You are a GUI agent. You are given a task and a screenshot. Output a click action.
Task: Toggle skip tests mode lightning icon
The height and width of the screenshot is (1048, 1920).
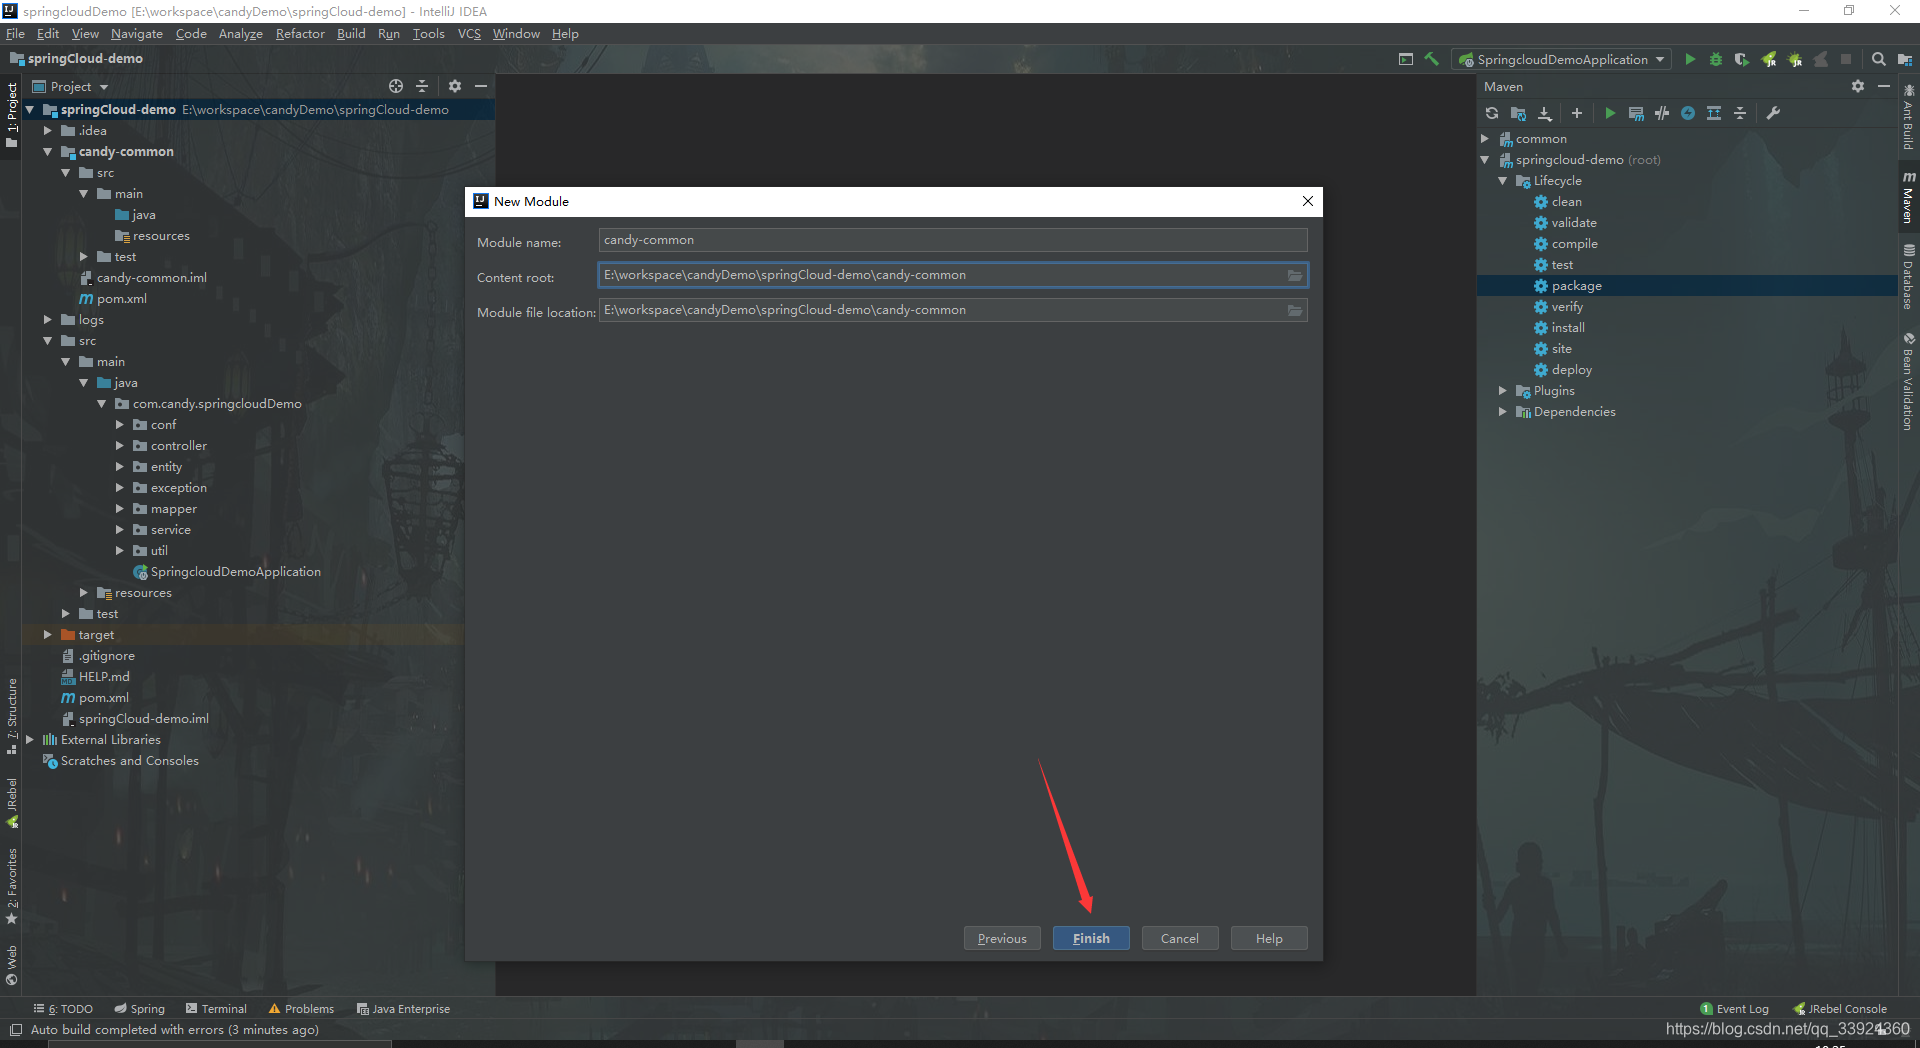tap(1688, 113)
